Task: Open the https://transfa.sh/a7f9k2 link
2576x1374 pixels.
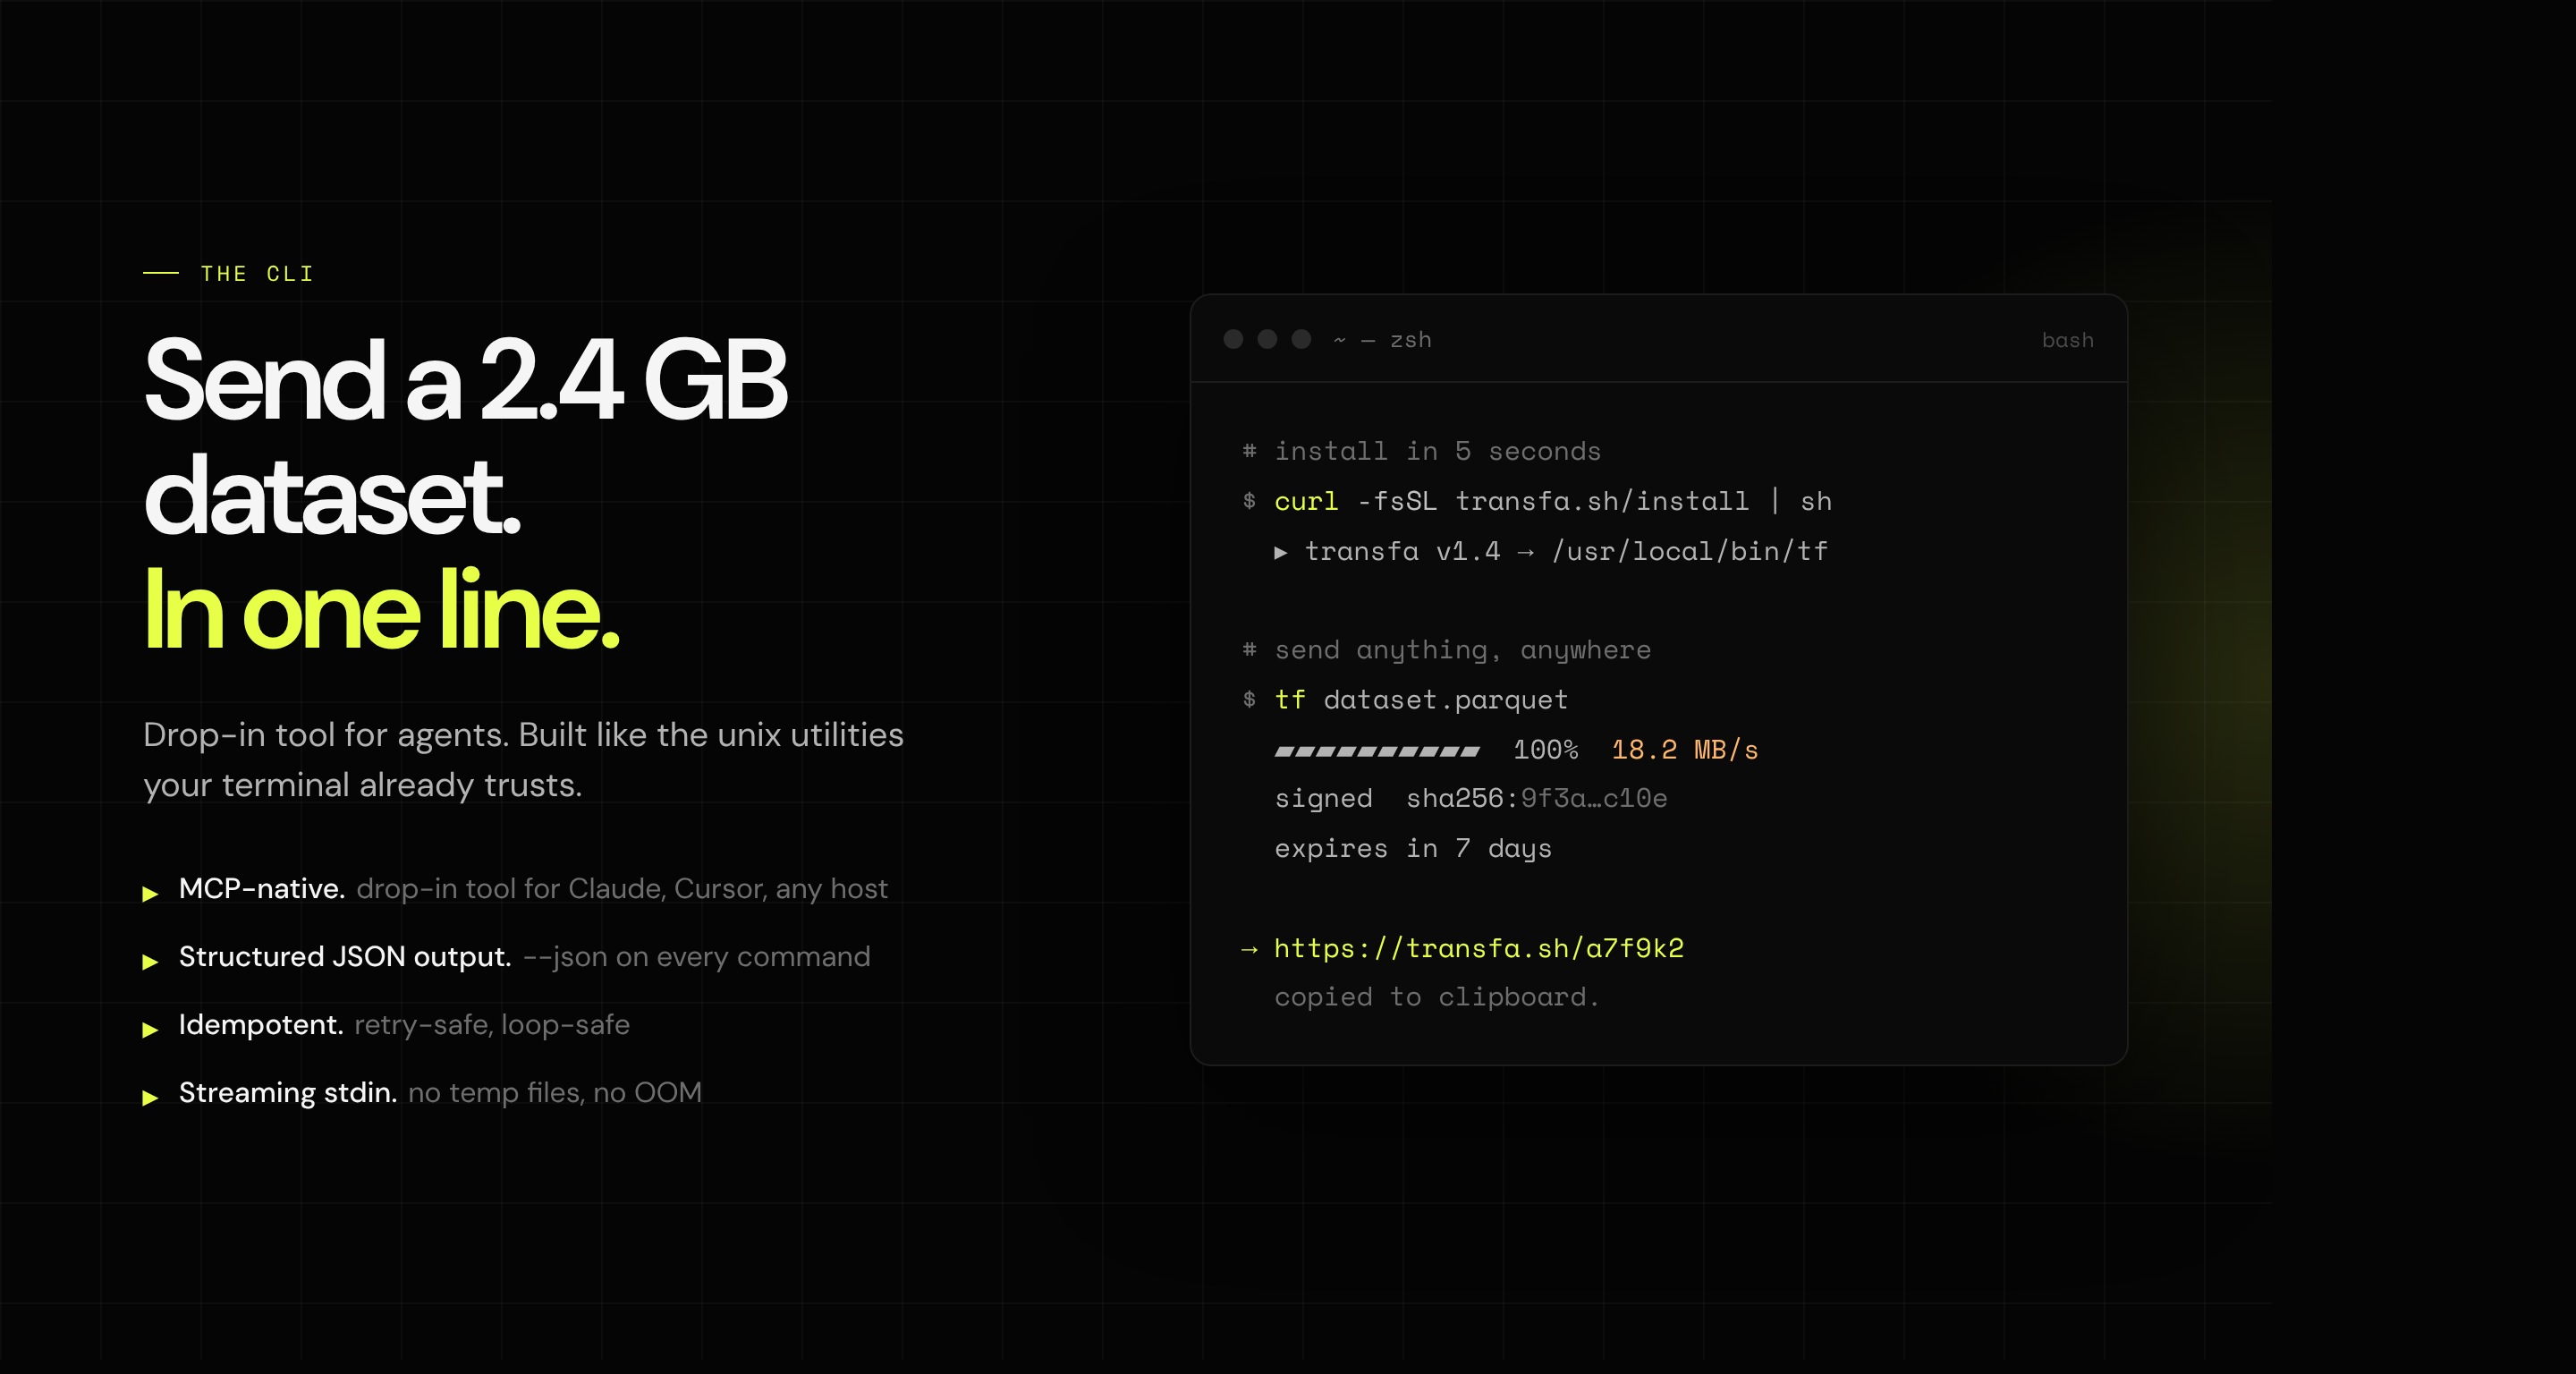Action: (x=1479, y=948)
